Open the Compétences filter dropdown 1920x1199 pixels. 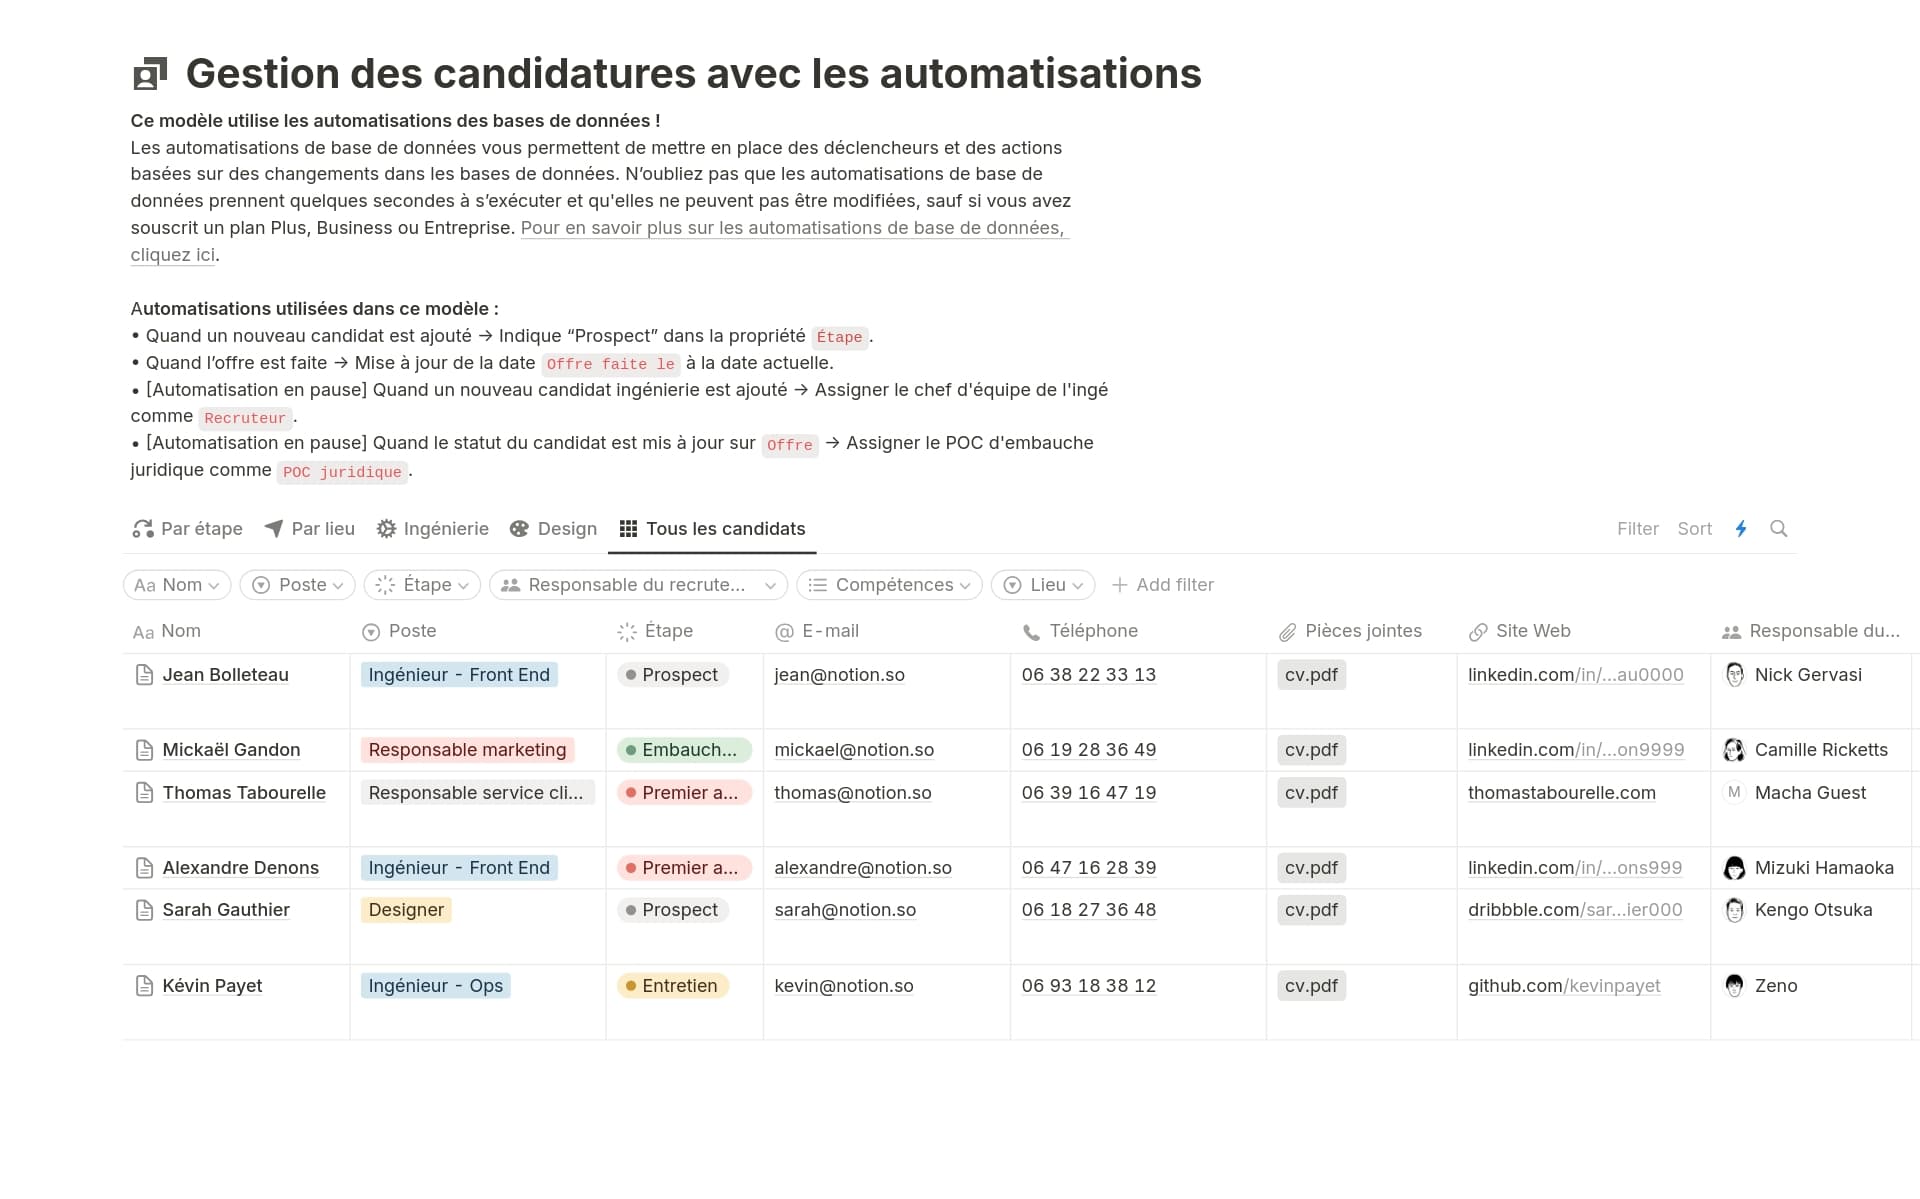pyautogui.click(x=890, y=585)
